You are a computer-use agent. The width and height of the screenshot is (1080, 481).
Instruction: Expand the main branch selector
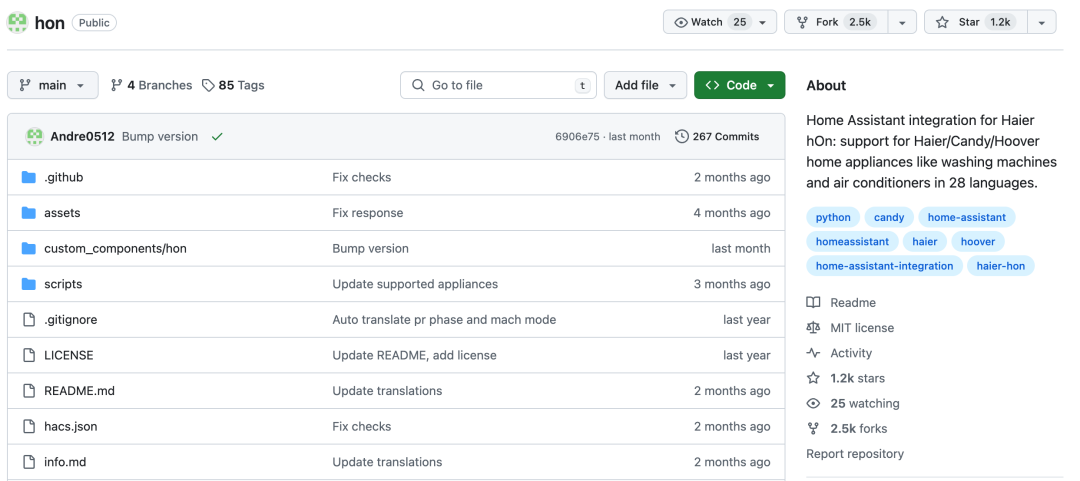(x=53, y=85)
